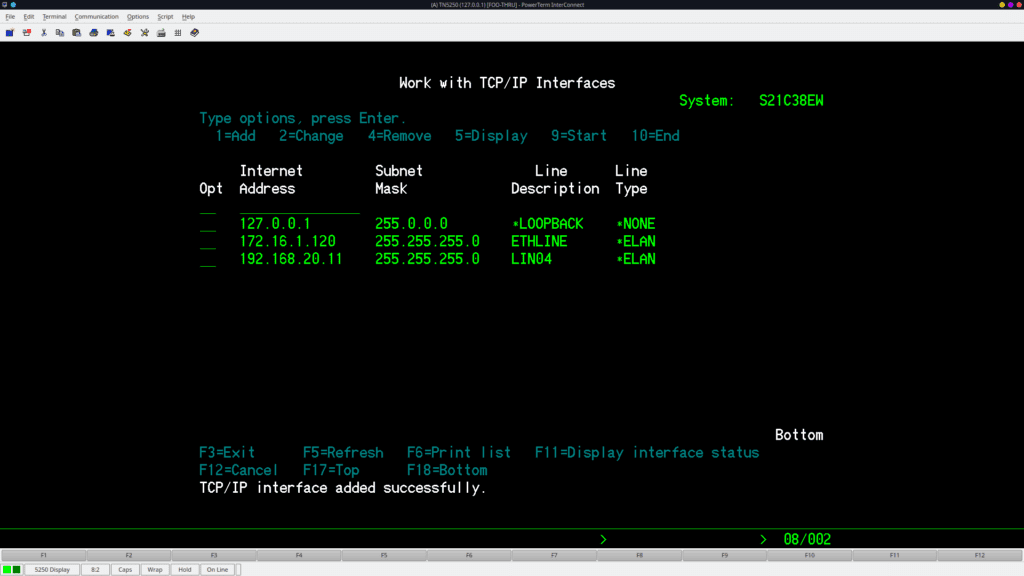Screen dimensions: 1024x576
Task: Click the LIN04 line description text
Action: [x=531, y=259]
